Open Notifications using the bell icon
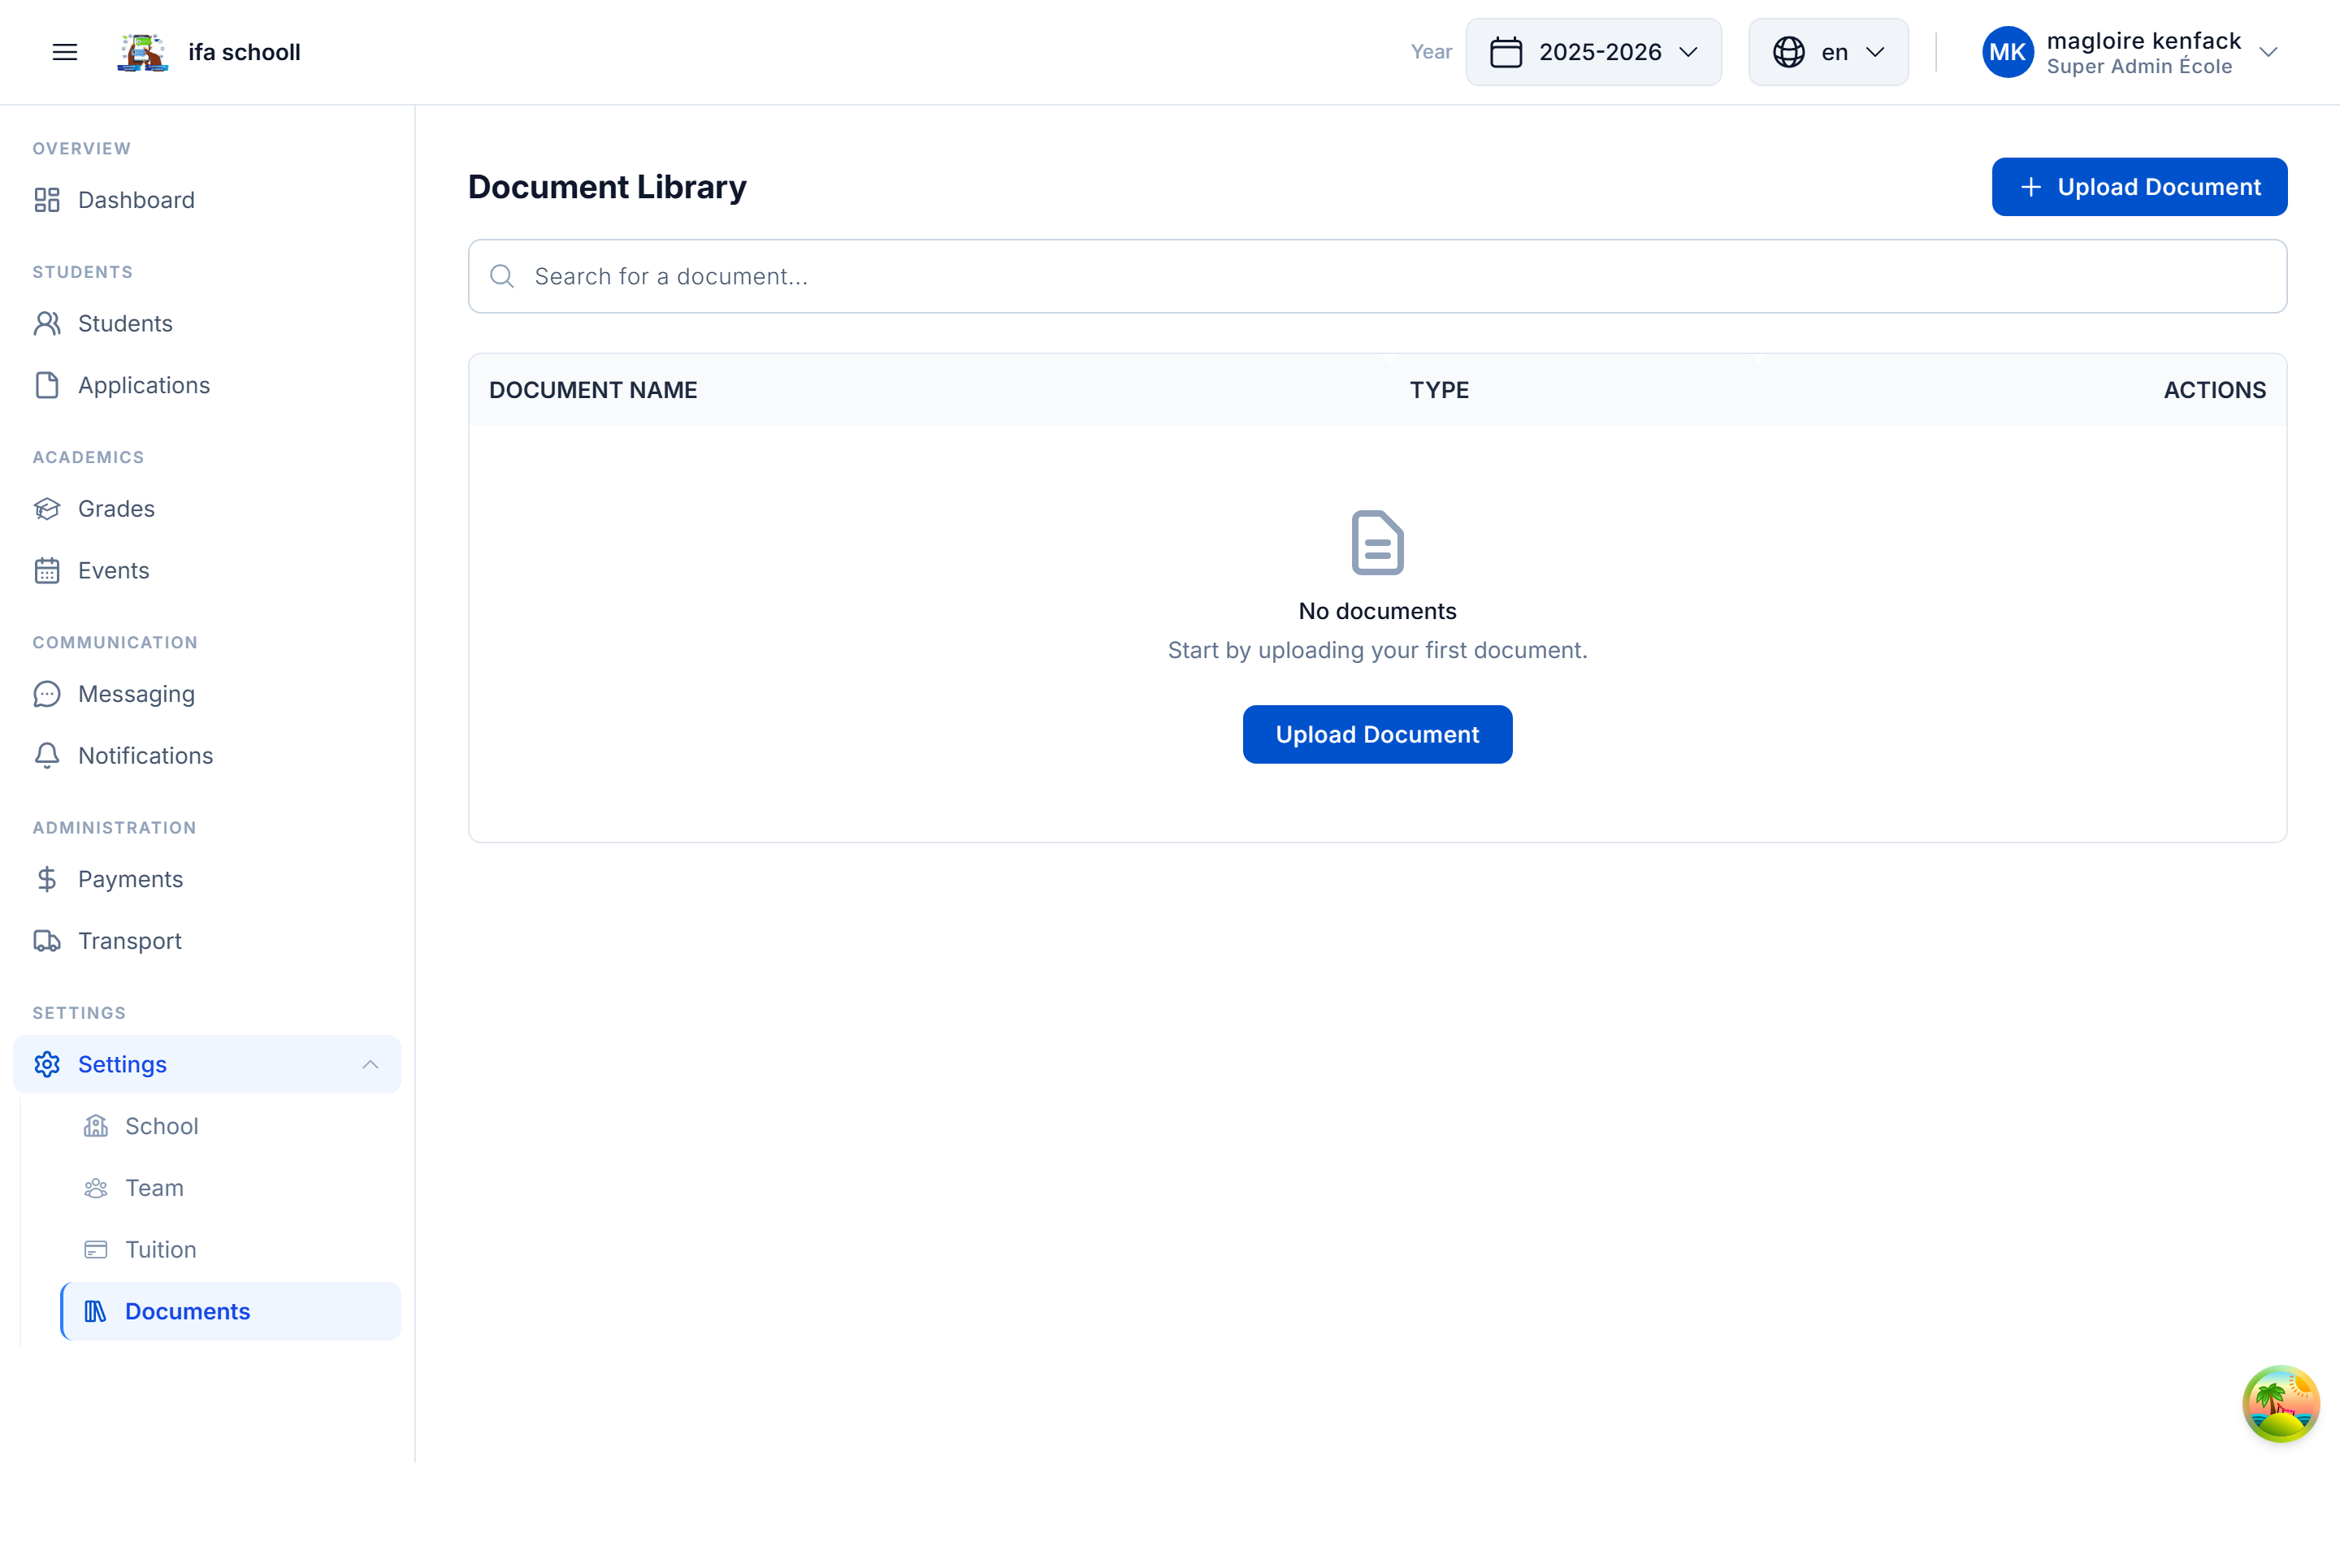Viewport: 2340px width, 1568px height. [47, 756]
